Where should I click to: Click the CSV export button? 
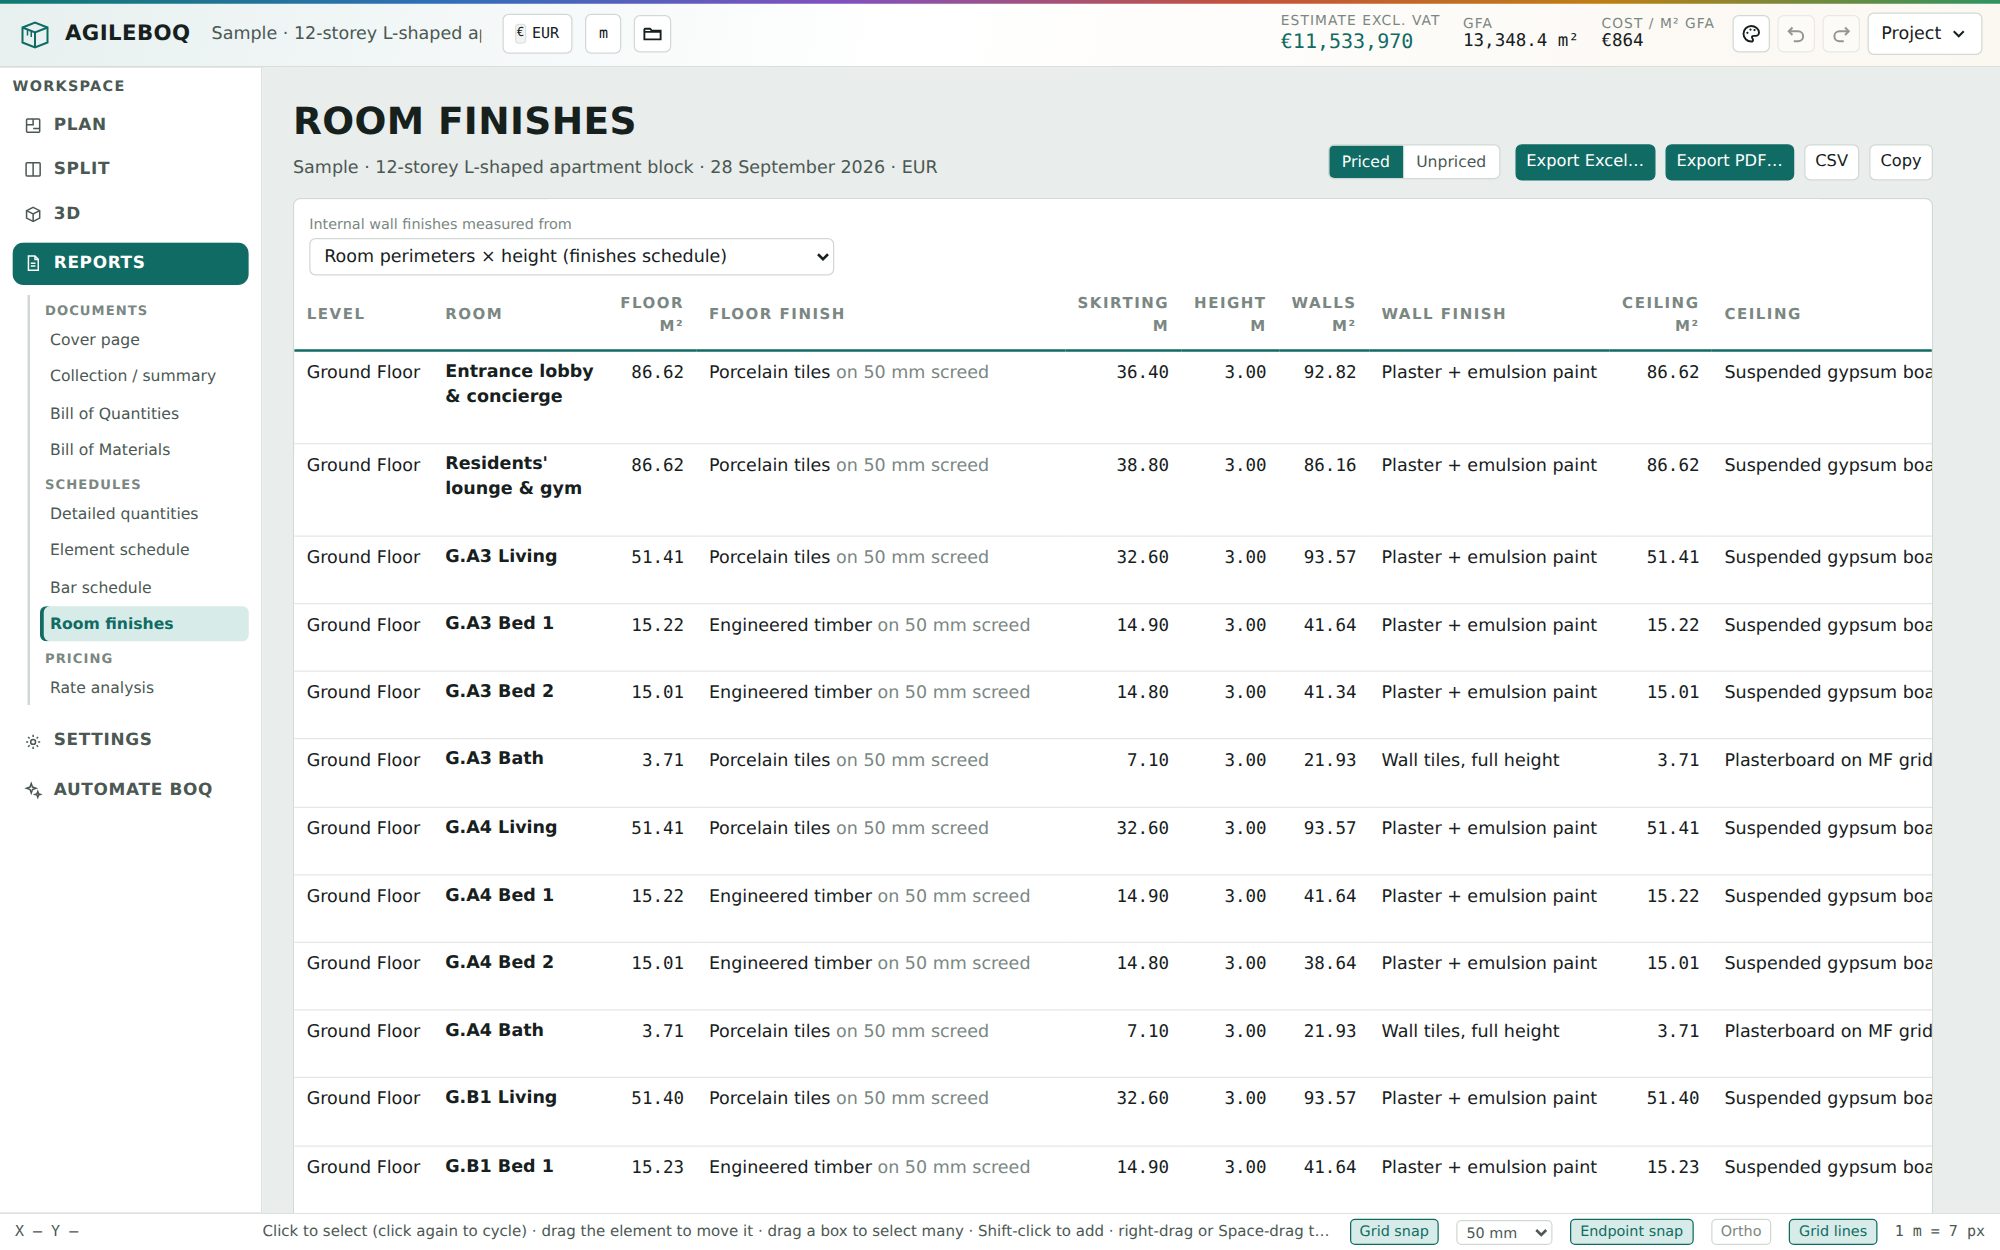(x=1831, y=161)
